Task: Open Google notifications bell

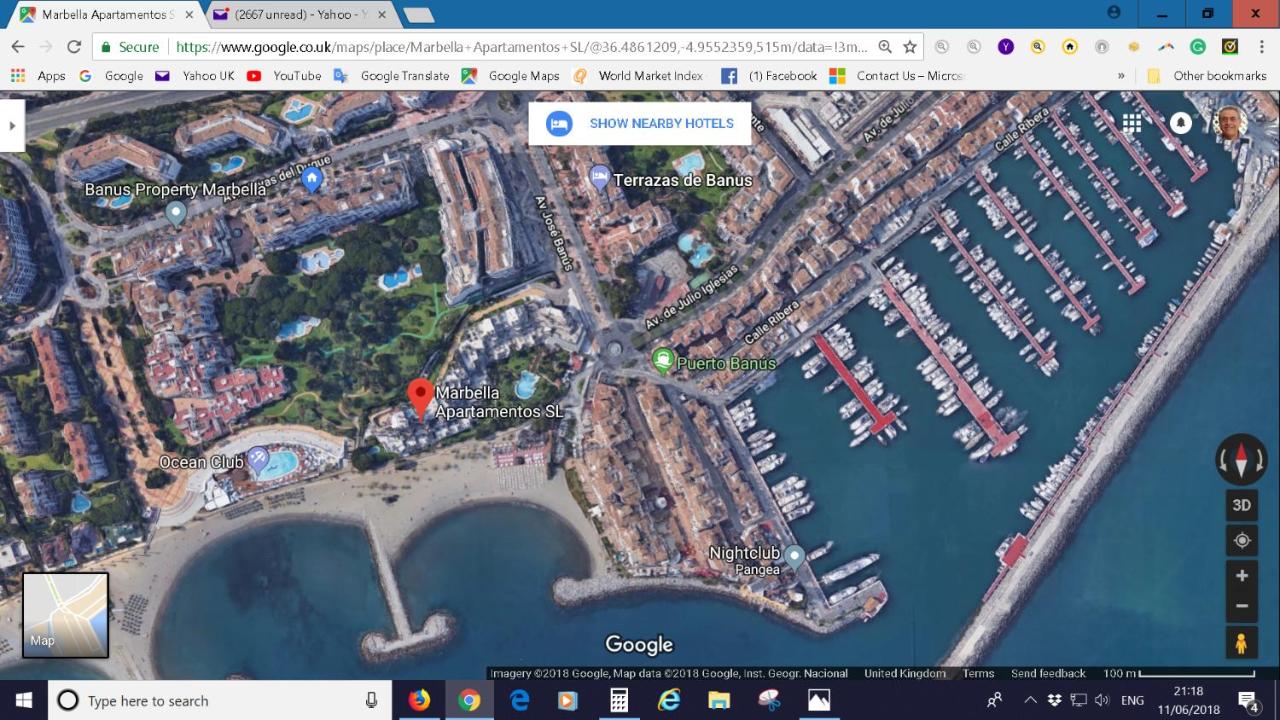Action: pos(1181,123)
